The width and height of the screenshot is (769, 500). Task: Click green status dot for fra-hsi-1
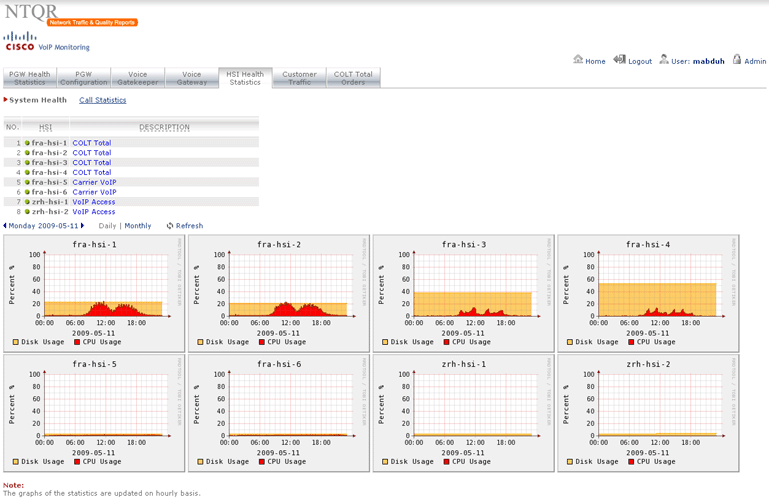click(27, 143)
